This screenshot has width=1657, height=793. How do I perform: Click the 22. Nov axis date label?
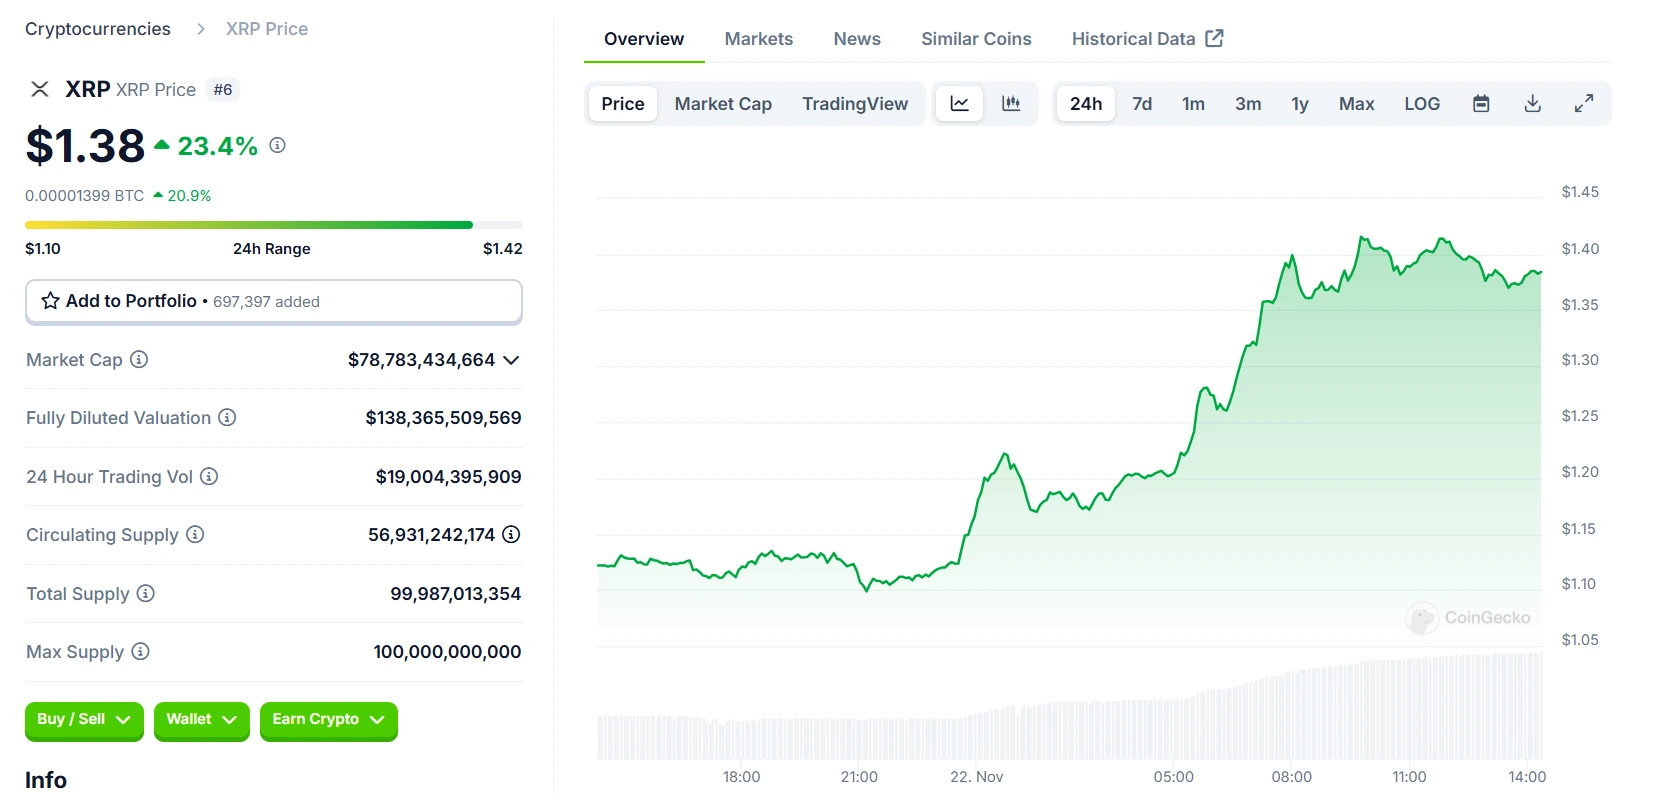pyautogui.click(x=976, y=777)
